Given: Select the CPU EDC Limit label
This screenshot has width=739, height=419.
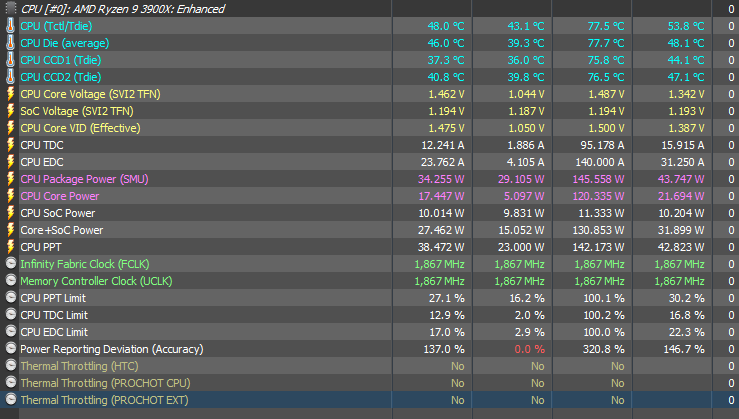Looking at the screenshot, I should (54, 332).
